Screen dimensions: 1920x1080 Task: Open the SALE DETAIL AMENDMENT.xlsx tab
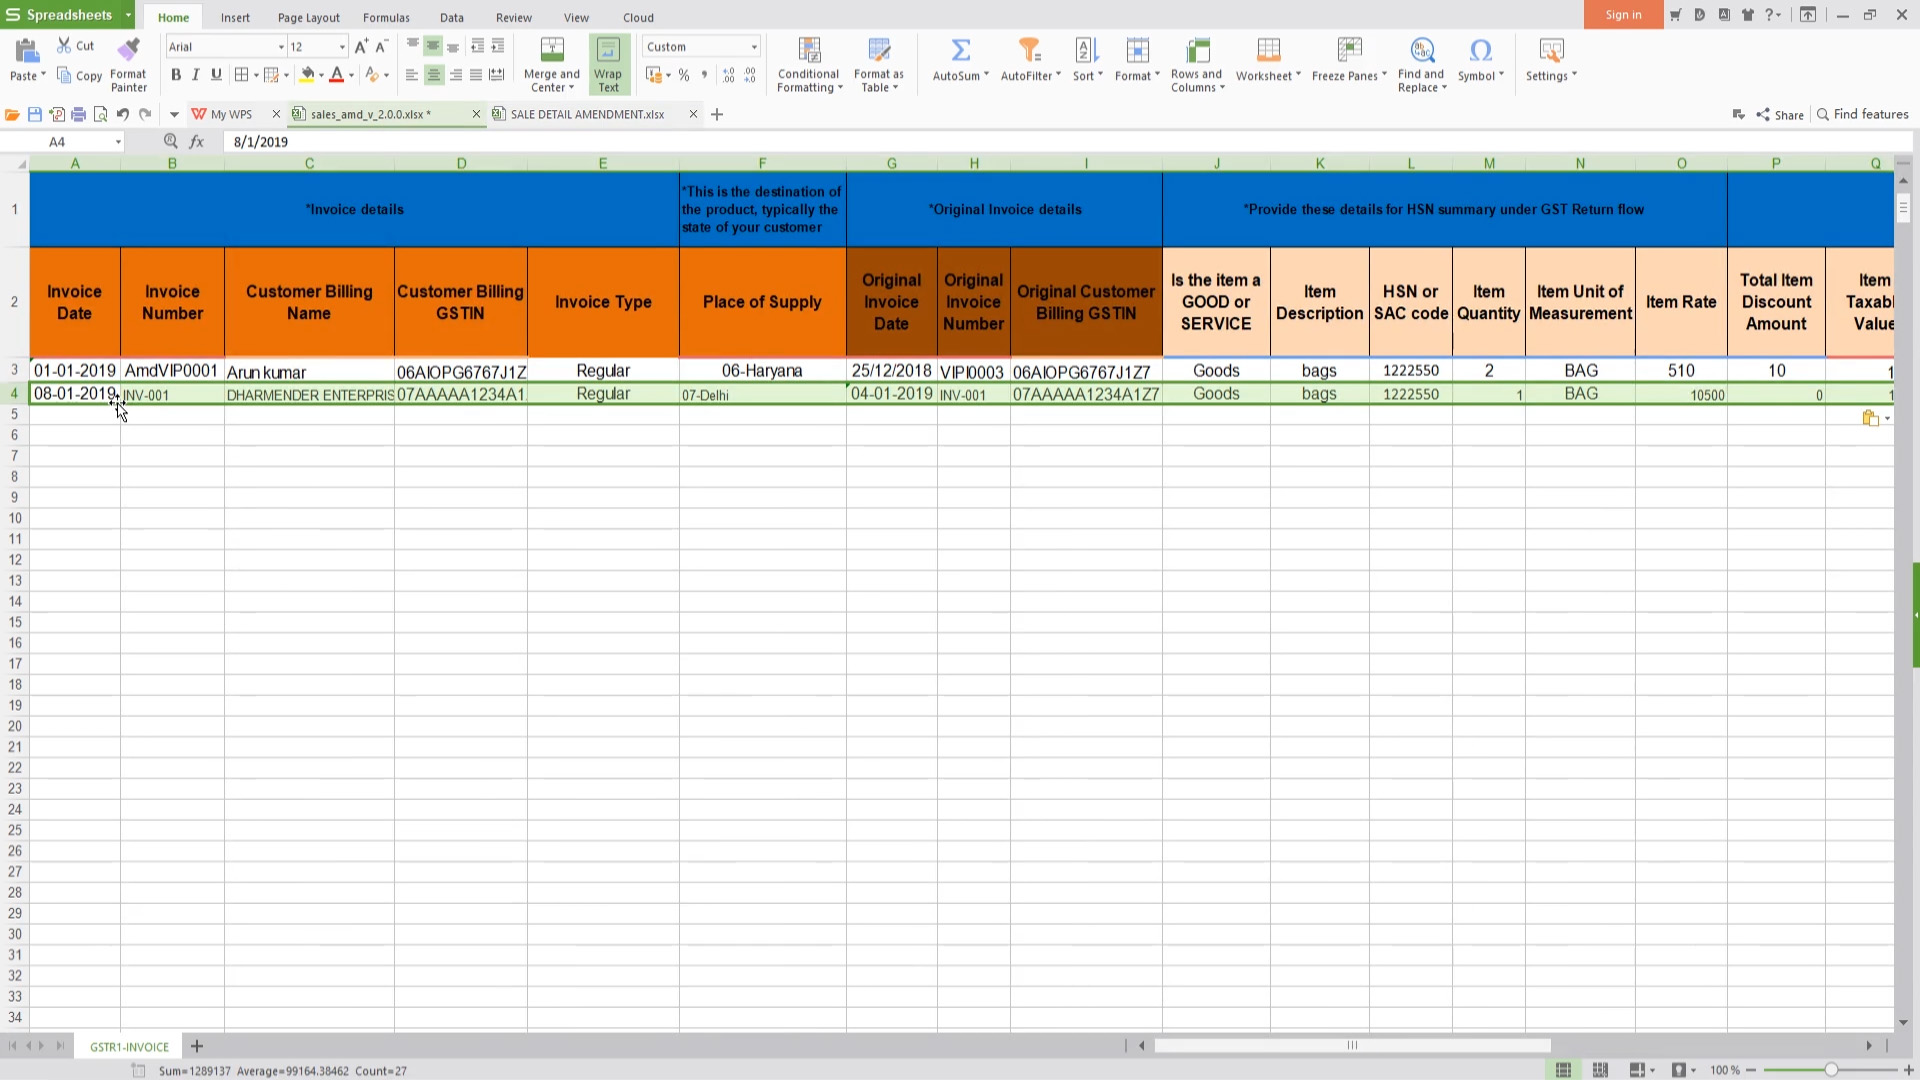pos(587,114)
